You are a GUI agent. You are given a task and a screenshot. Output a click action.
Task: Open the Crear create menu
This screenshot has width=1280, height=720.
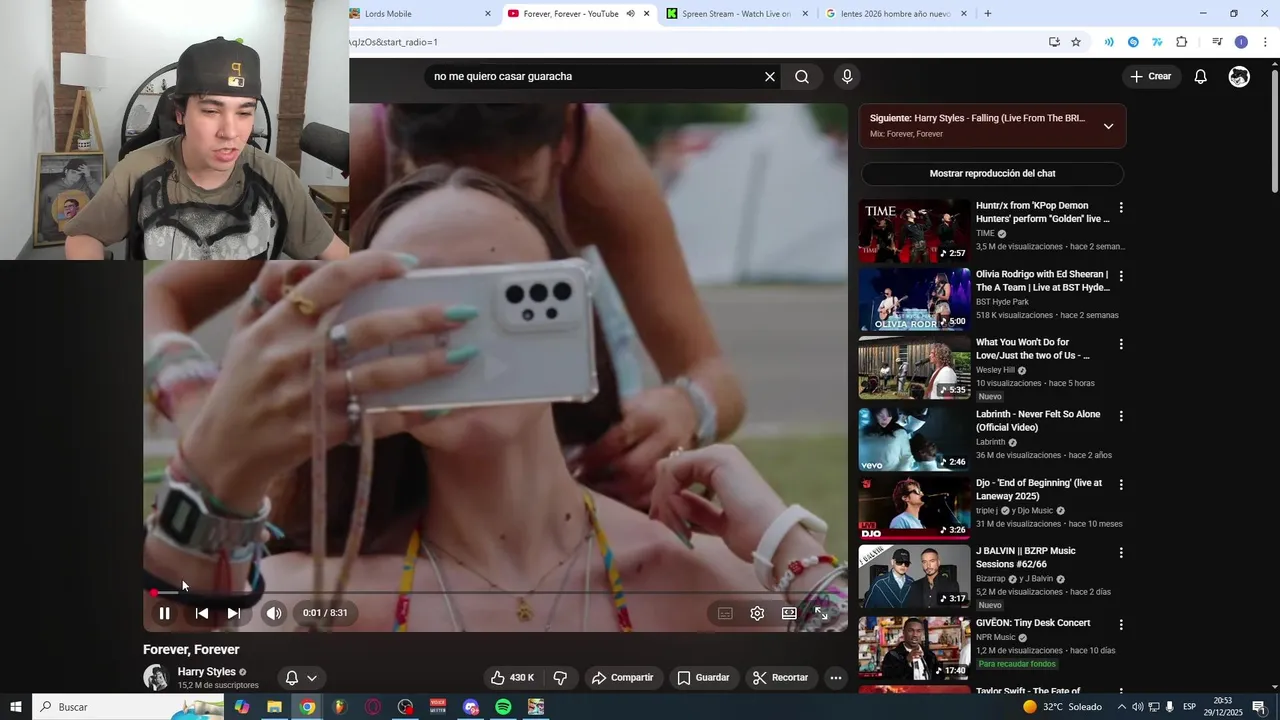pyautogui.click(x=1150, y=76)
